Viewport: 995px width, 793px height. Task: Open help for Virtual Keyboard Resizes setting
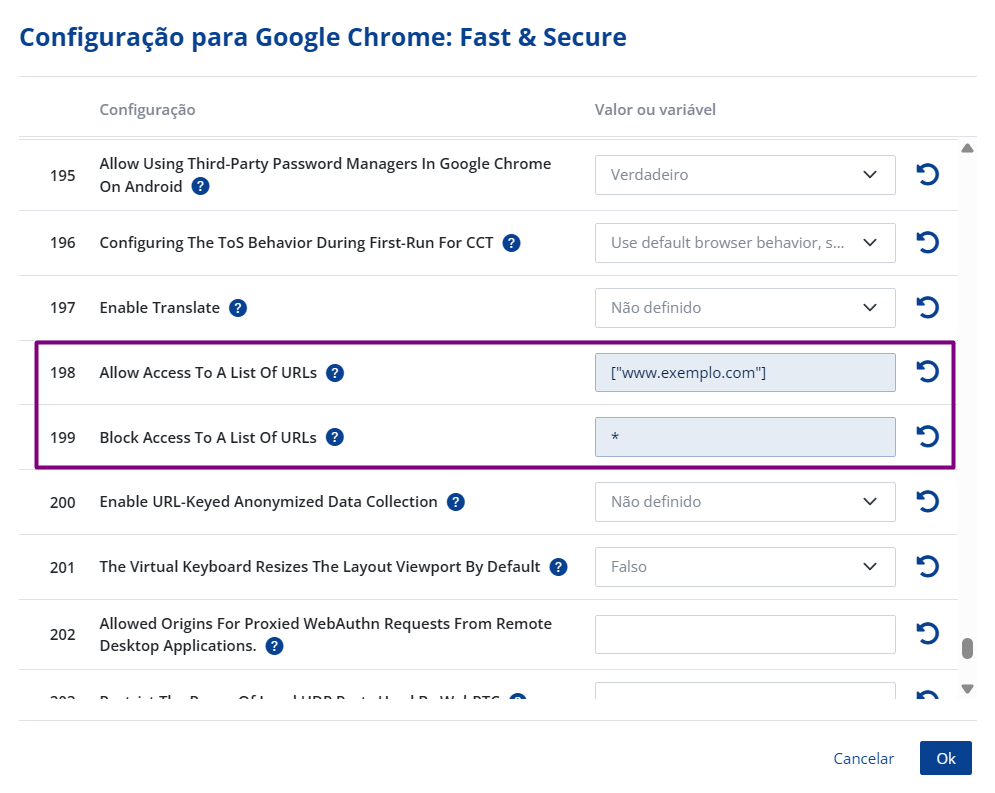point(558,567)
